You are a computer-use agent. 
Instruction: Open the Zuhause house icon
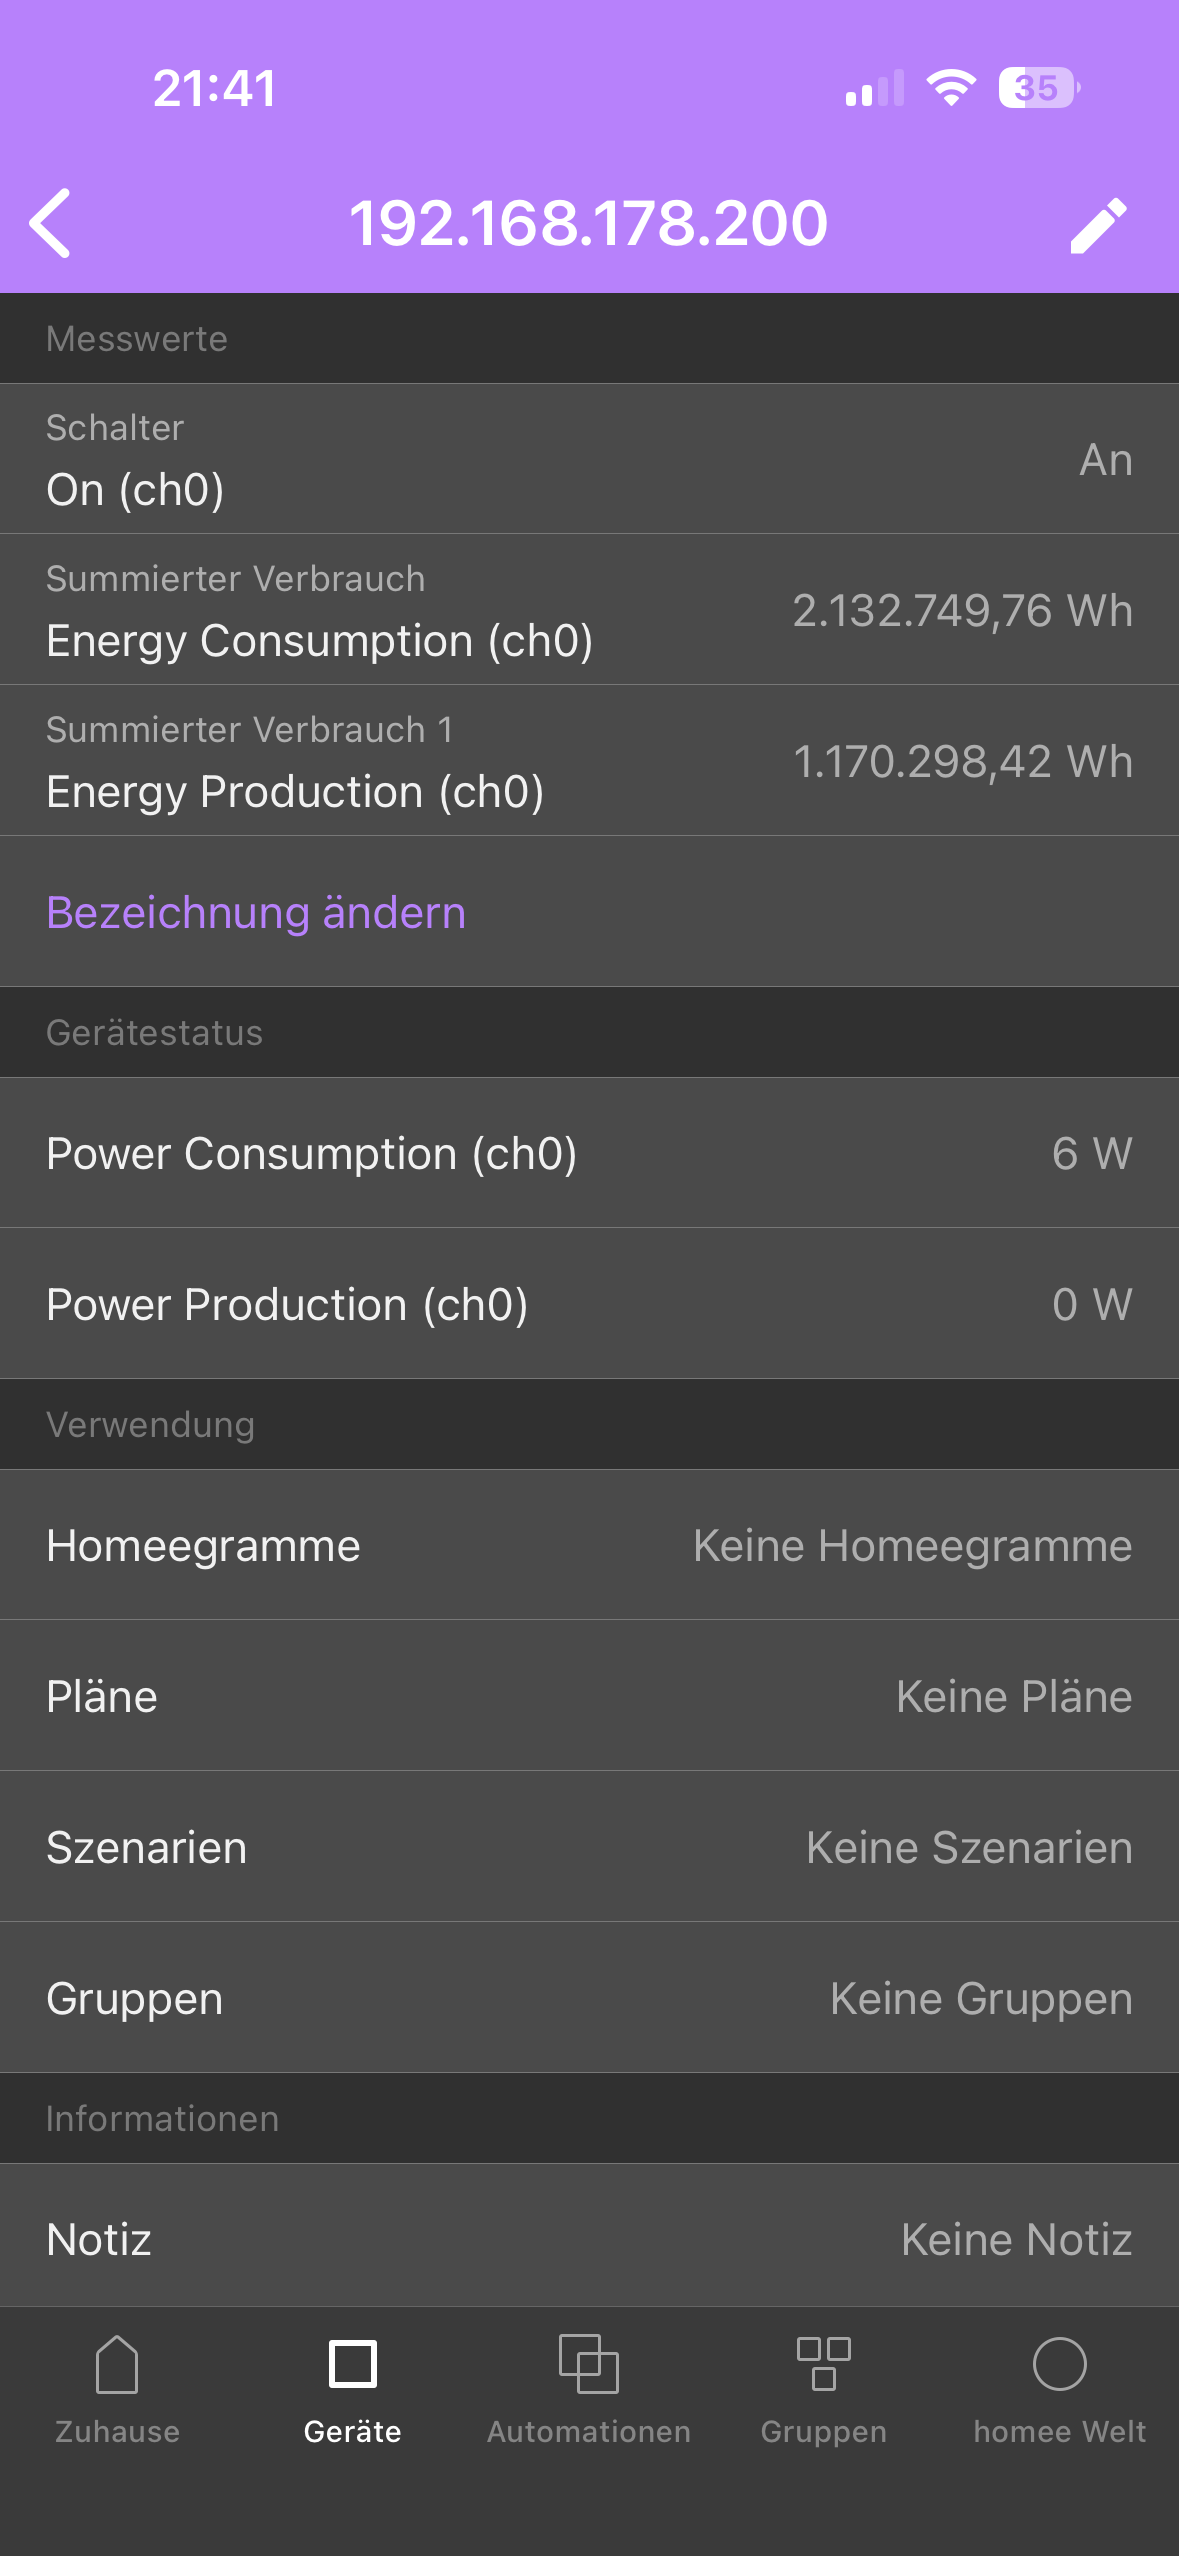click(117, 2364)
